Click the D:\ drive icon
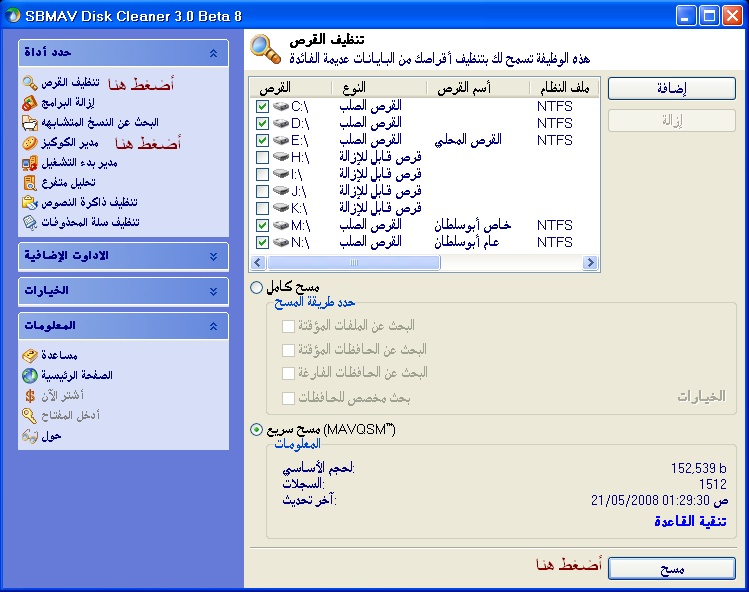749x592 pixels. coord(281,123)
